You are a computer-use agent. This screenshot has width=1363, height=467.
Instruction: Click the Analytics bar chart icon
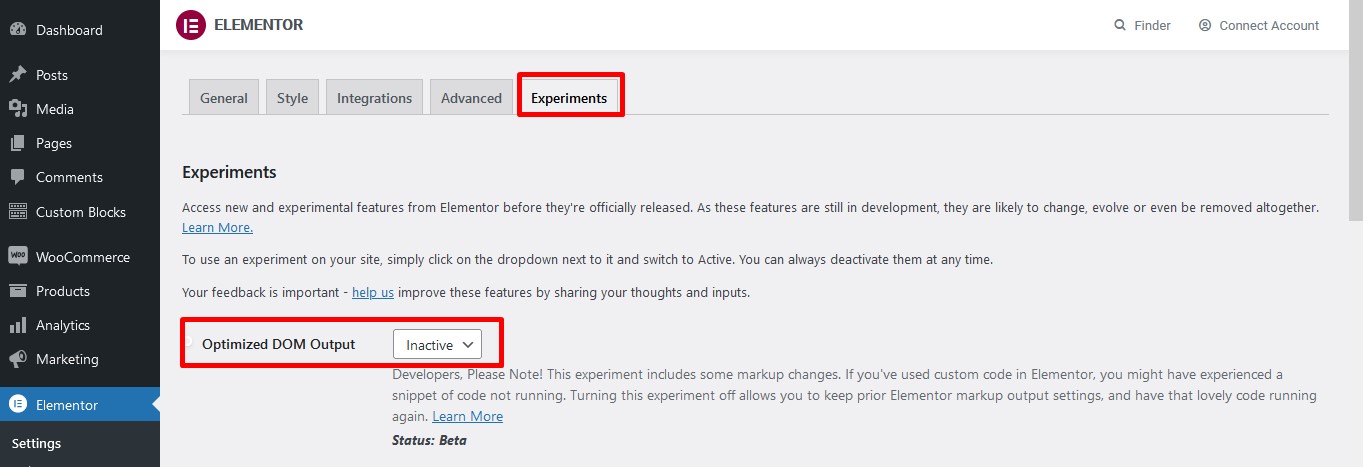pos(18,325)
